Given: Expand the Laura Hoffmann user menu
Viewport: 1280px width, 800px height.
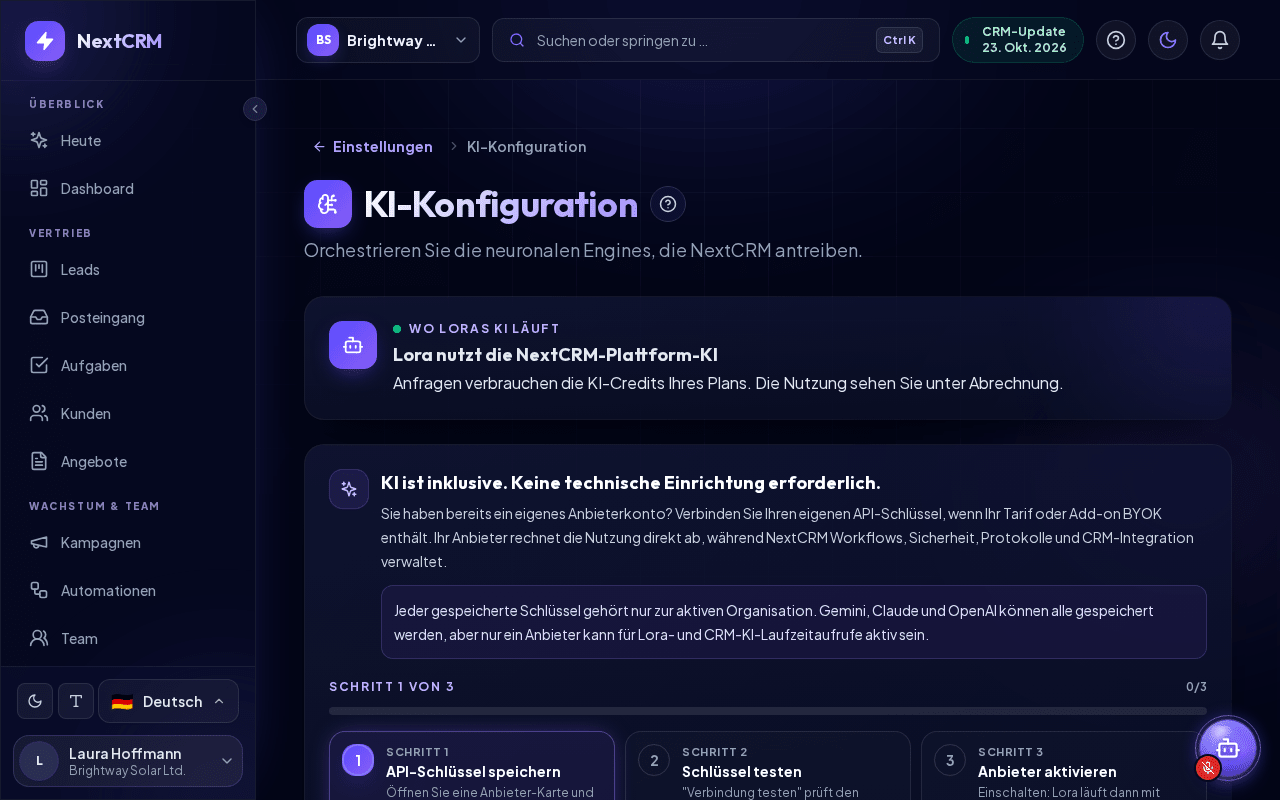Looking at the screenshot, I should click(x=128, y=761).
